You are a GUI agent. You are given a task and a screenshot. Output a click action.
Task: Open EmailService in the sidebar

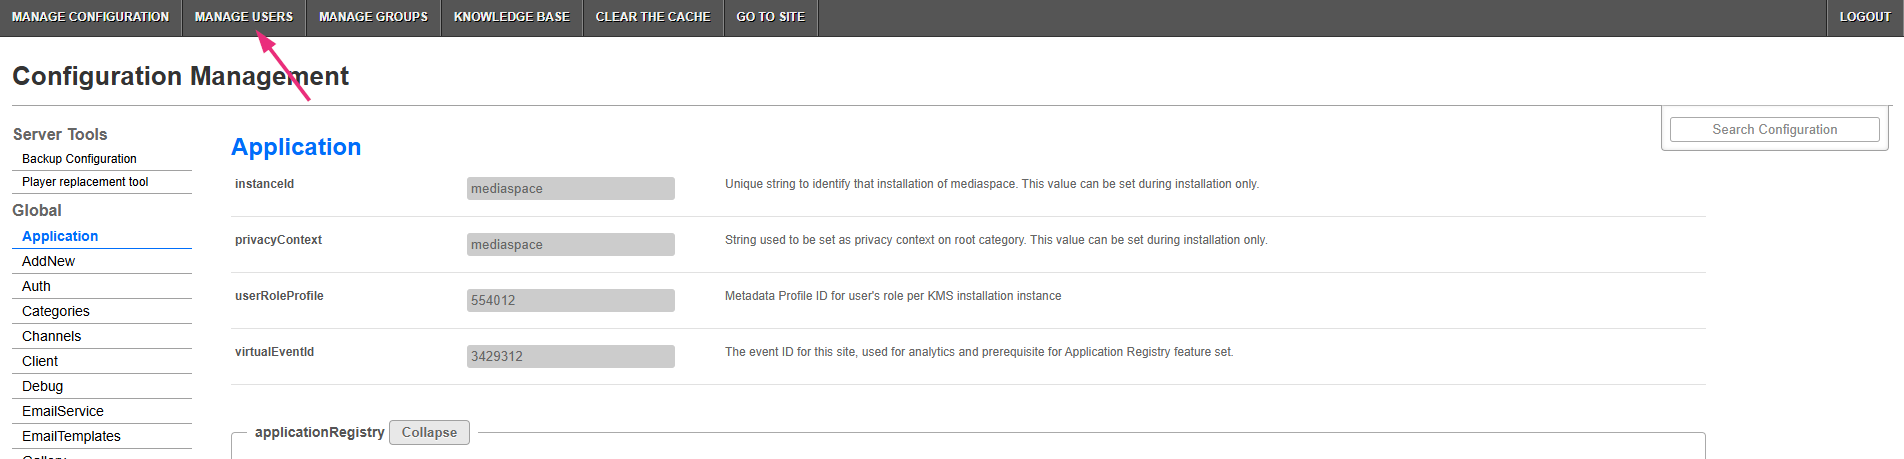pos(63,411)
